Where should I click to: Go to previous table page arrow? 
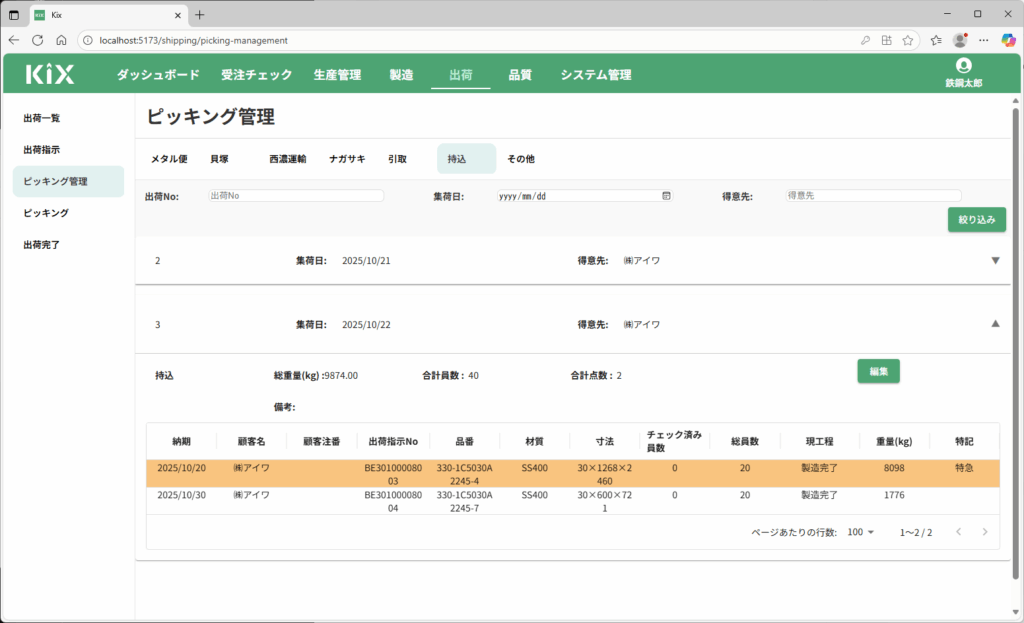pyautogui.click(x=958, y=532)
